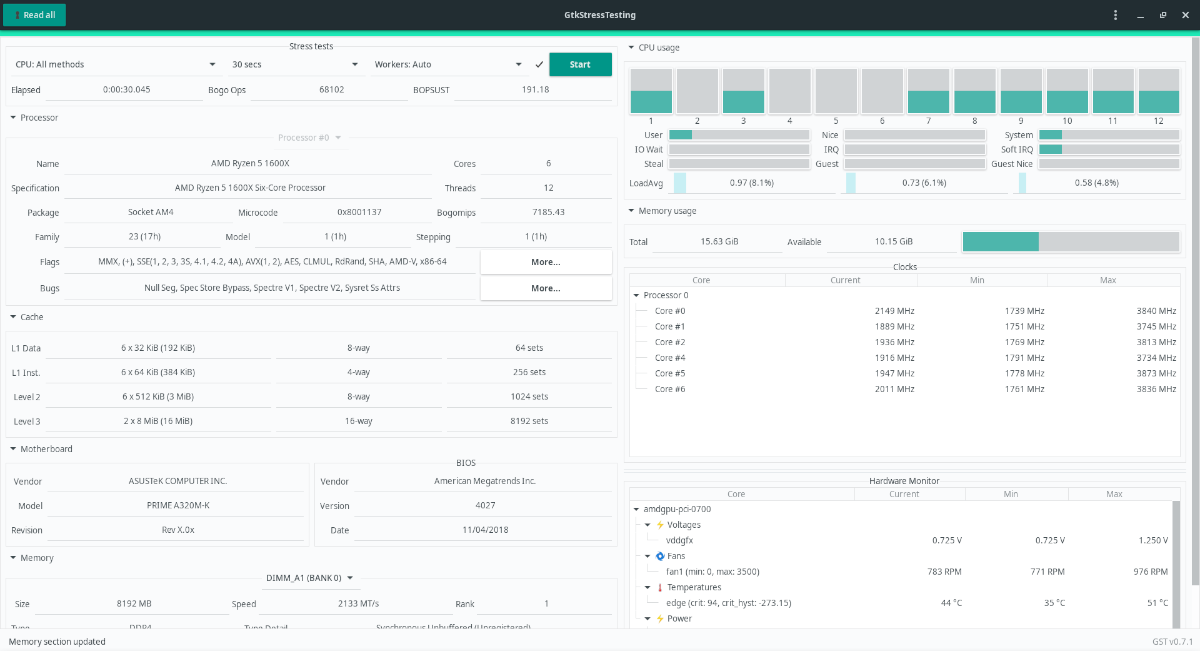The image size is (1200, 651).
Task: Click the memory usage progress bar
Action: point(1070,242)
